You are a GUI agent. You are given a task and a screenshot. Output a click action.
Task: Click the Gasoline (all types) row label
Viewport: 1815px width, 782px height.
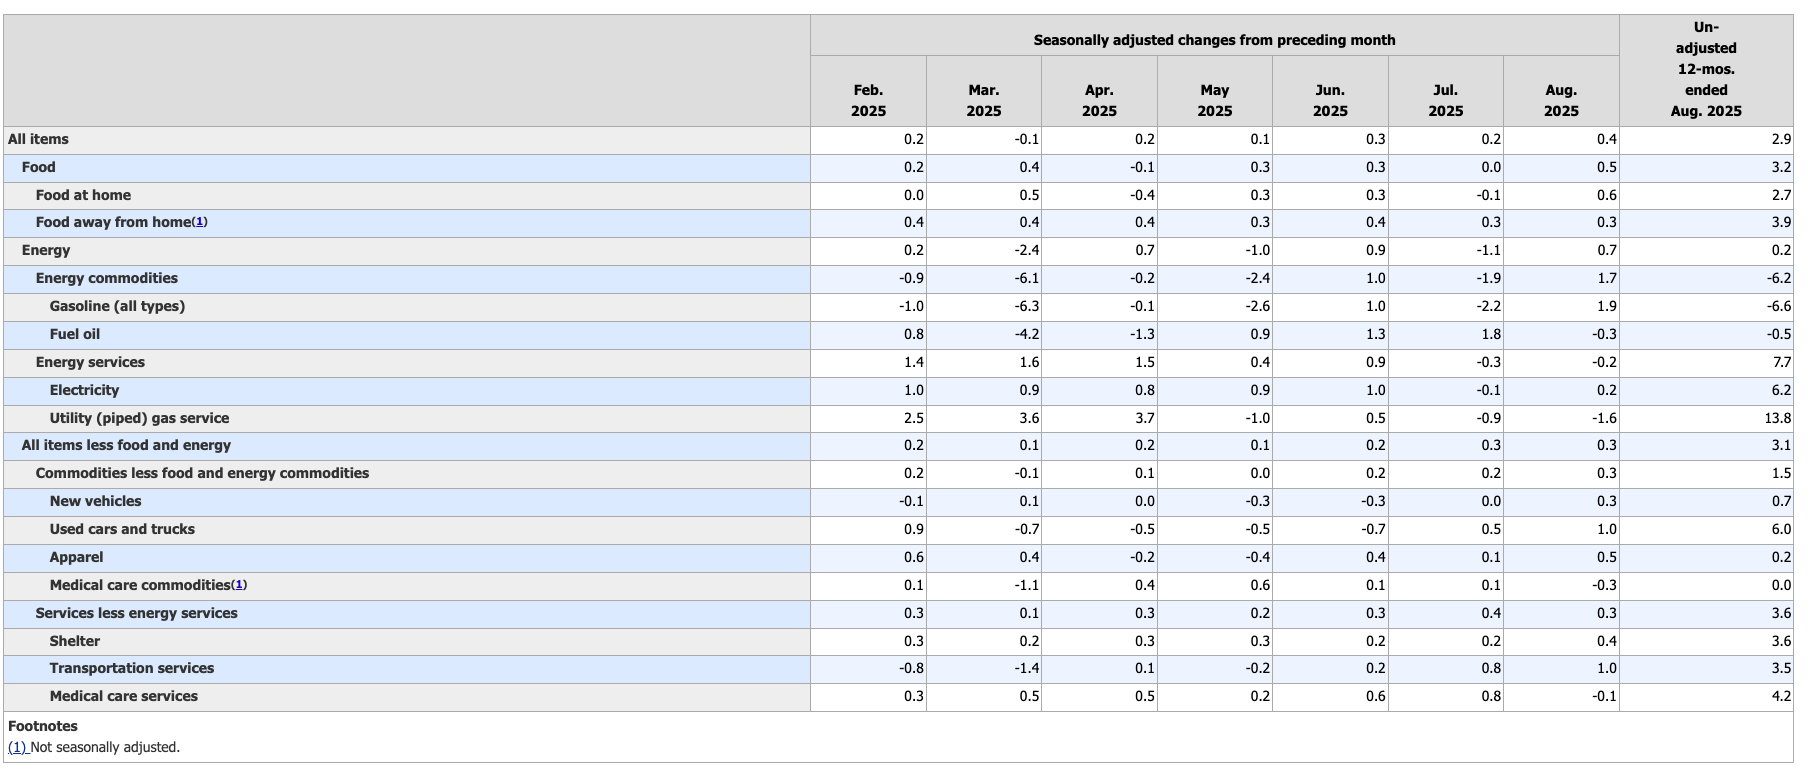[x=117, y=306]
